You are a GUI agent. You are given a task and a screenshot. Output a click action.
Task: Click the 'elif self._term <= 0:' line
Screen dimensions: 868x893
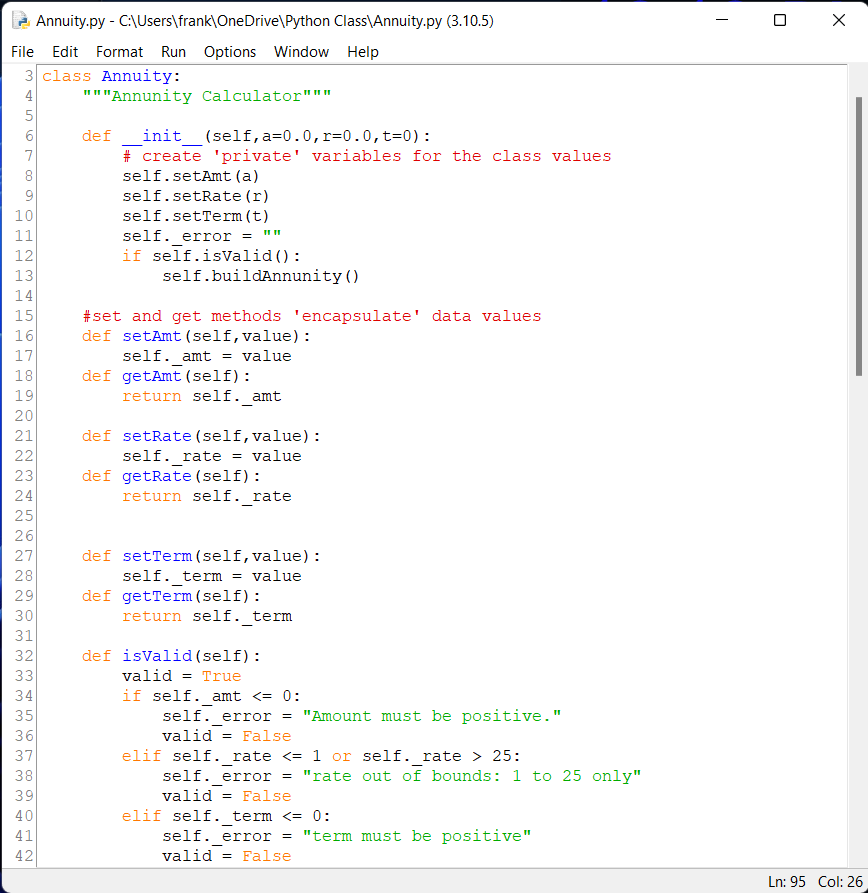click(226, 816)
